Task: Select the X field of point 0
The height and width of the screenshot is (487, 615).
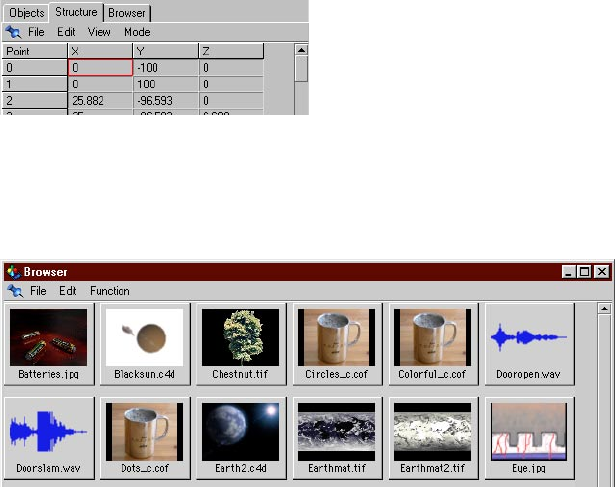Action: 100,67
